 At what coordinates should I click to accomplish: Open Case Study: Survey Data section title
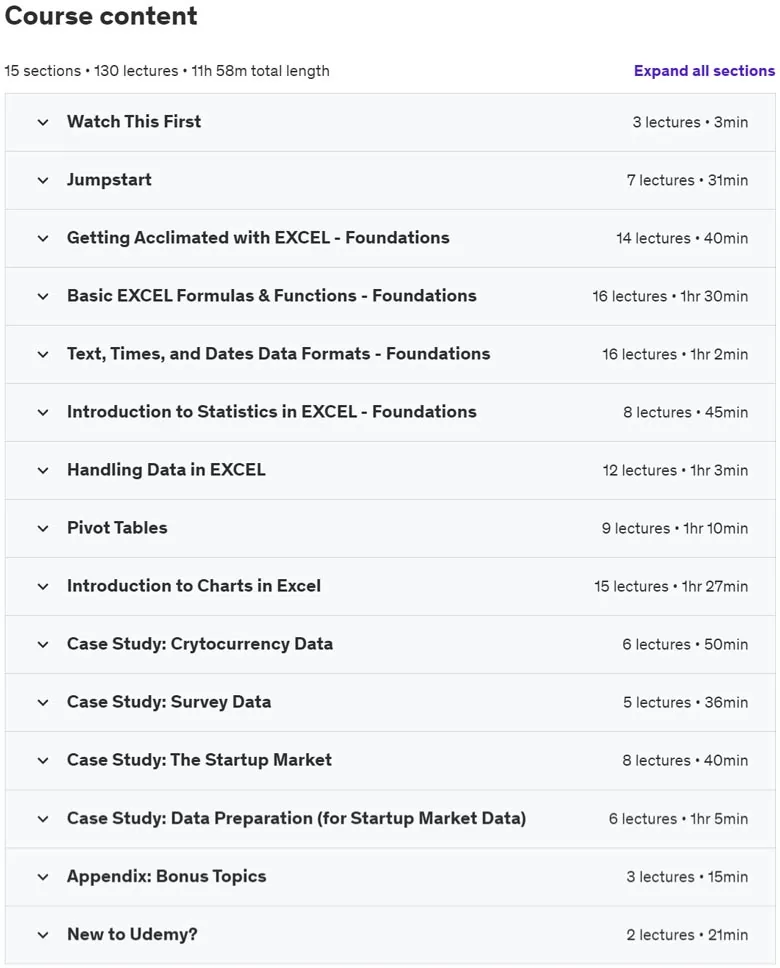[169, 702]
